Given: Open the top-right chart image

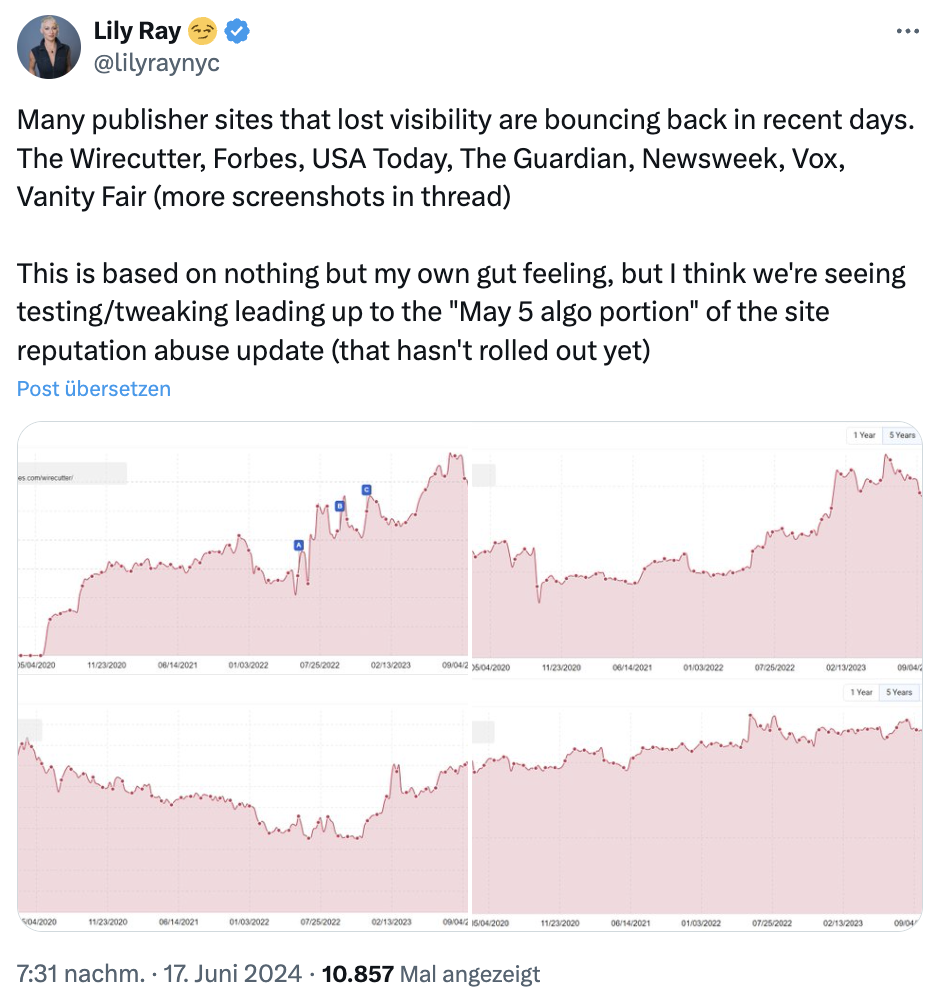Looking at the screenshot, I should (695, 560).
